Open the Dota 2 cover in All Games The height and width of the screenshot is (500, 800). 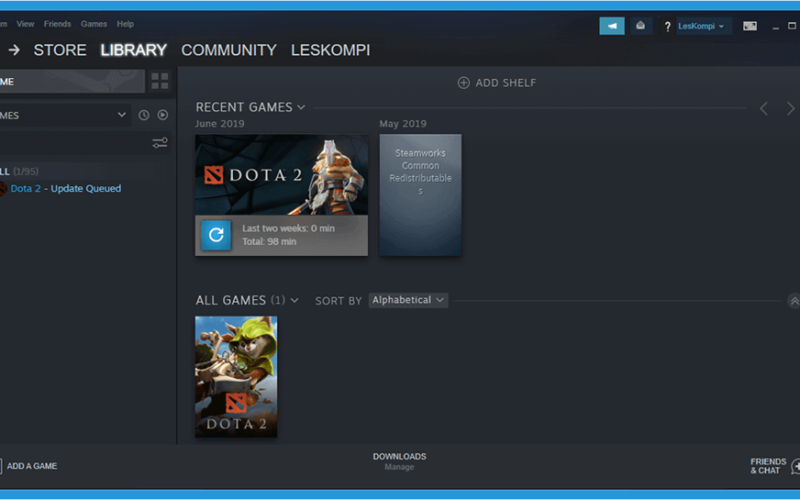click(x=236, y=377)
